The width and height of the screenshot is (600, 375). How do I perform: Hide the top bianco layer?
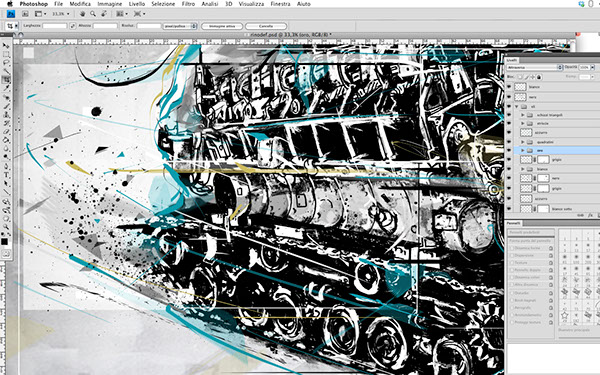click(x=509, y=87)
